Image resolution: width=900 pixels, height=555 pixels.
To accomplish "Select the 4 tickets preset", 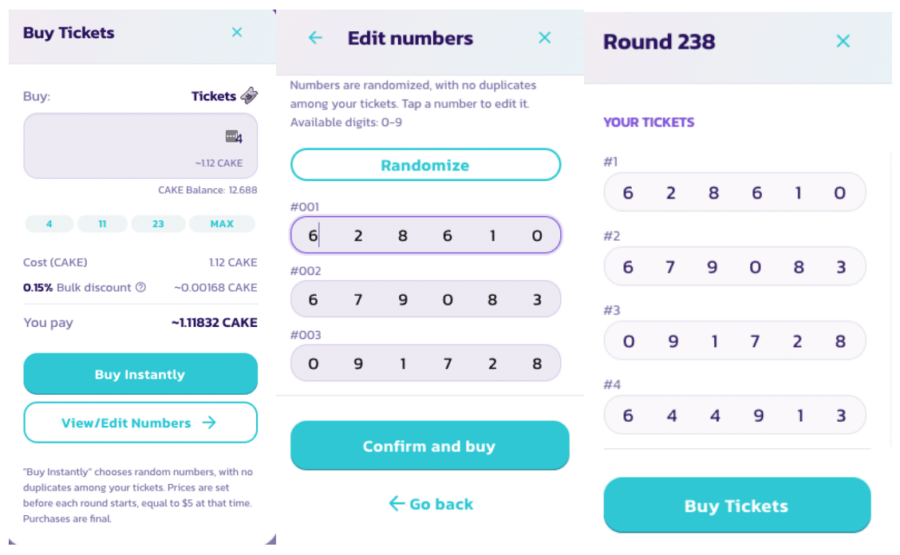I will (x=49, y=224).
